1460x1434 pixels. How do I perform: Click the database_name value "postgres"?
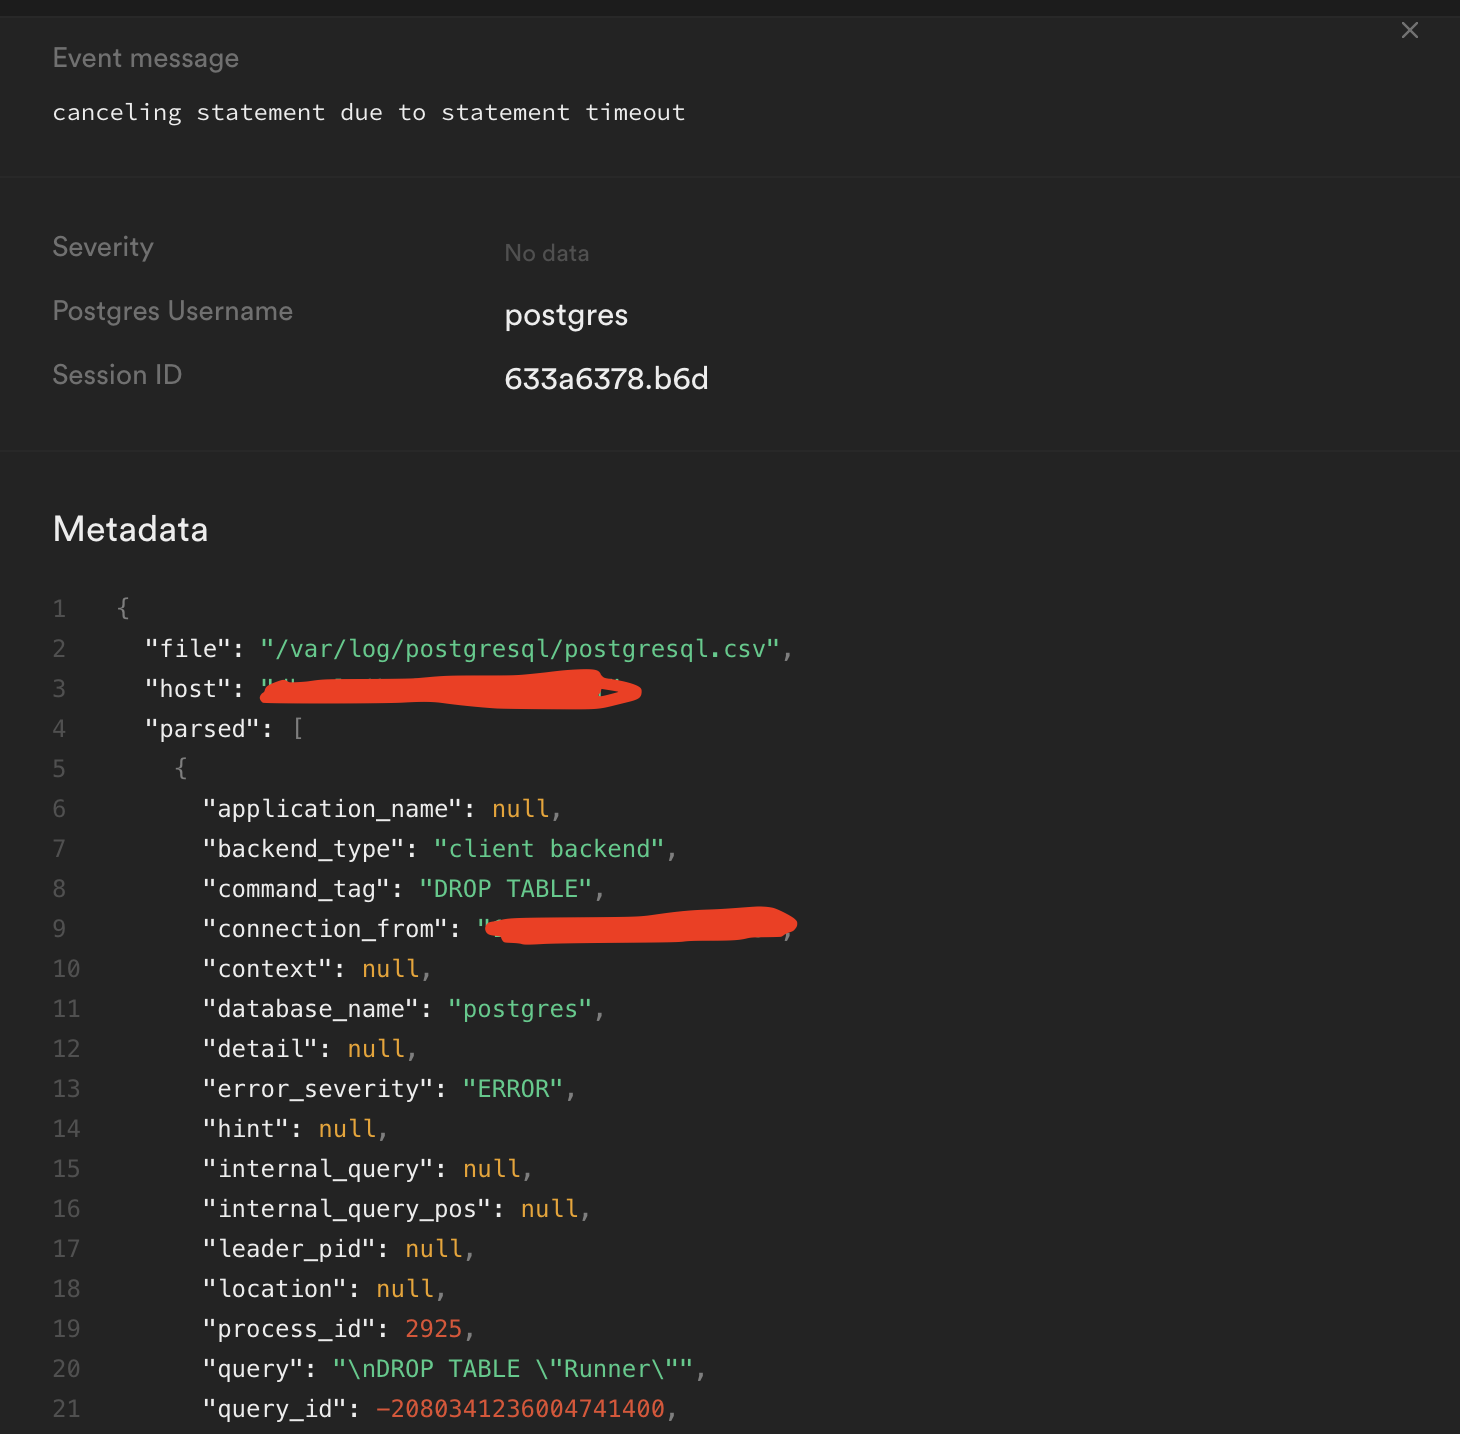tap(520, 1009)
